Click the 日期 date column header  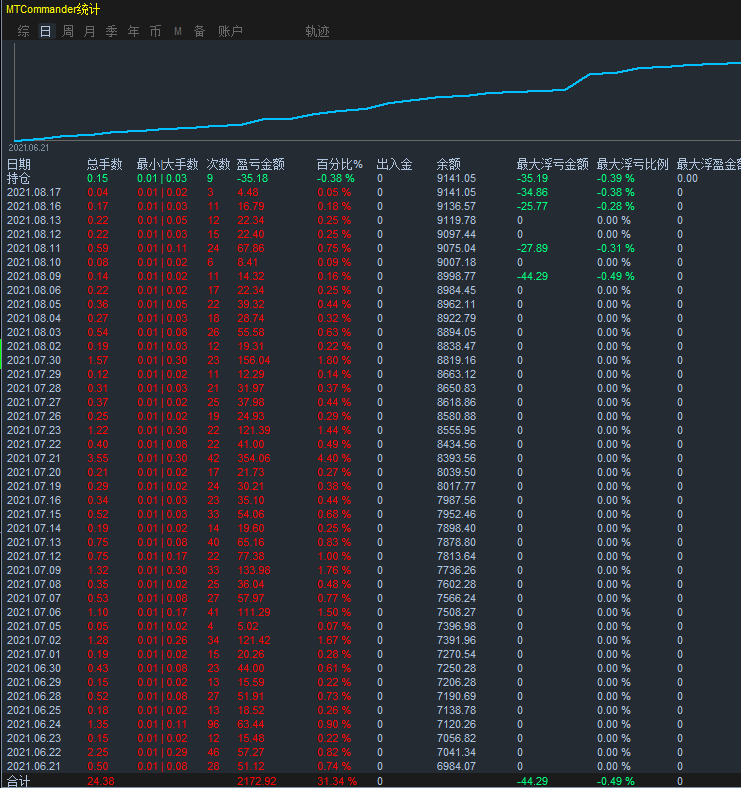[x=19, y=164]
